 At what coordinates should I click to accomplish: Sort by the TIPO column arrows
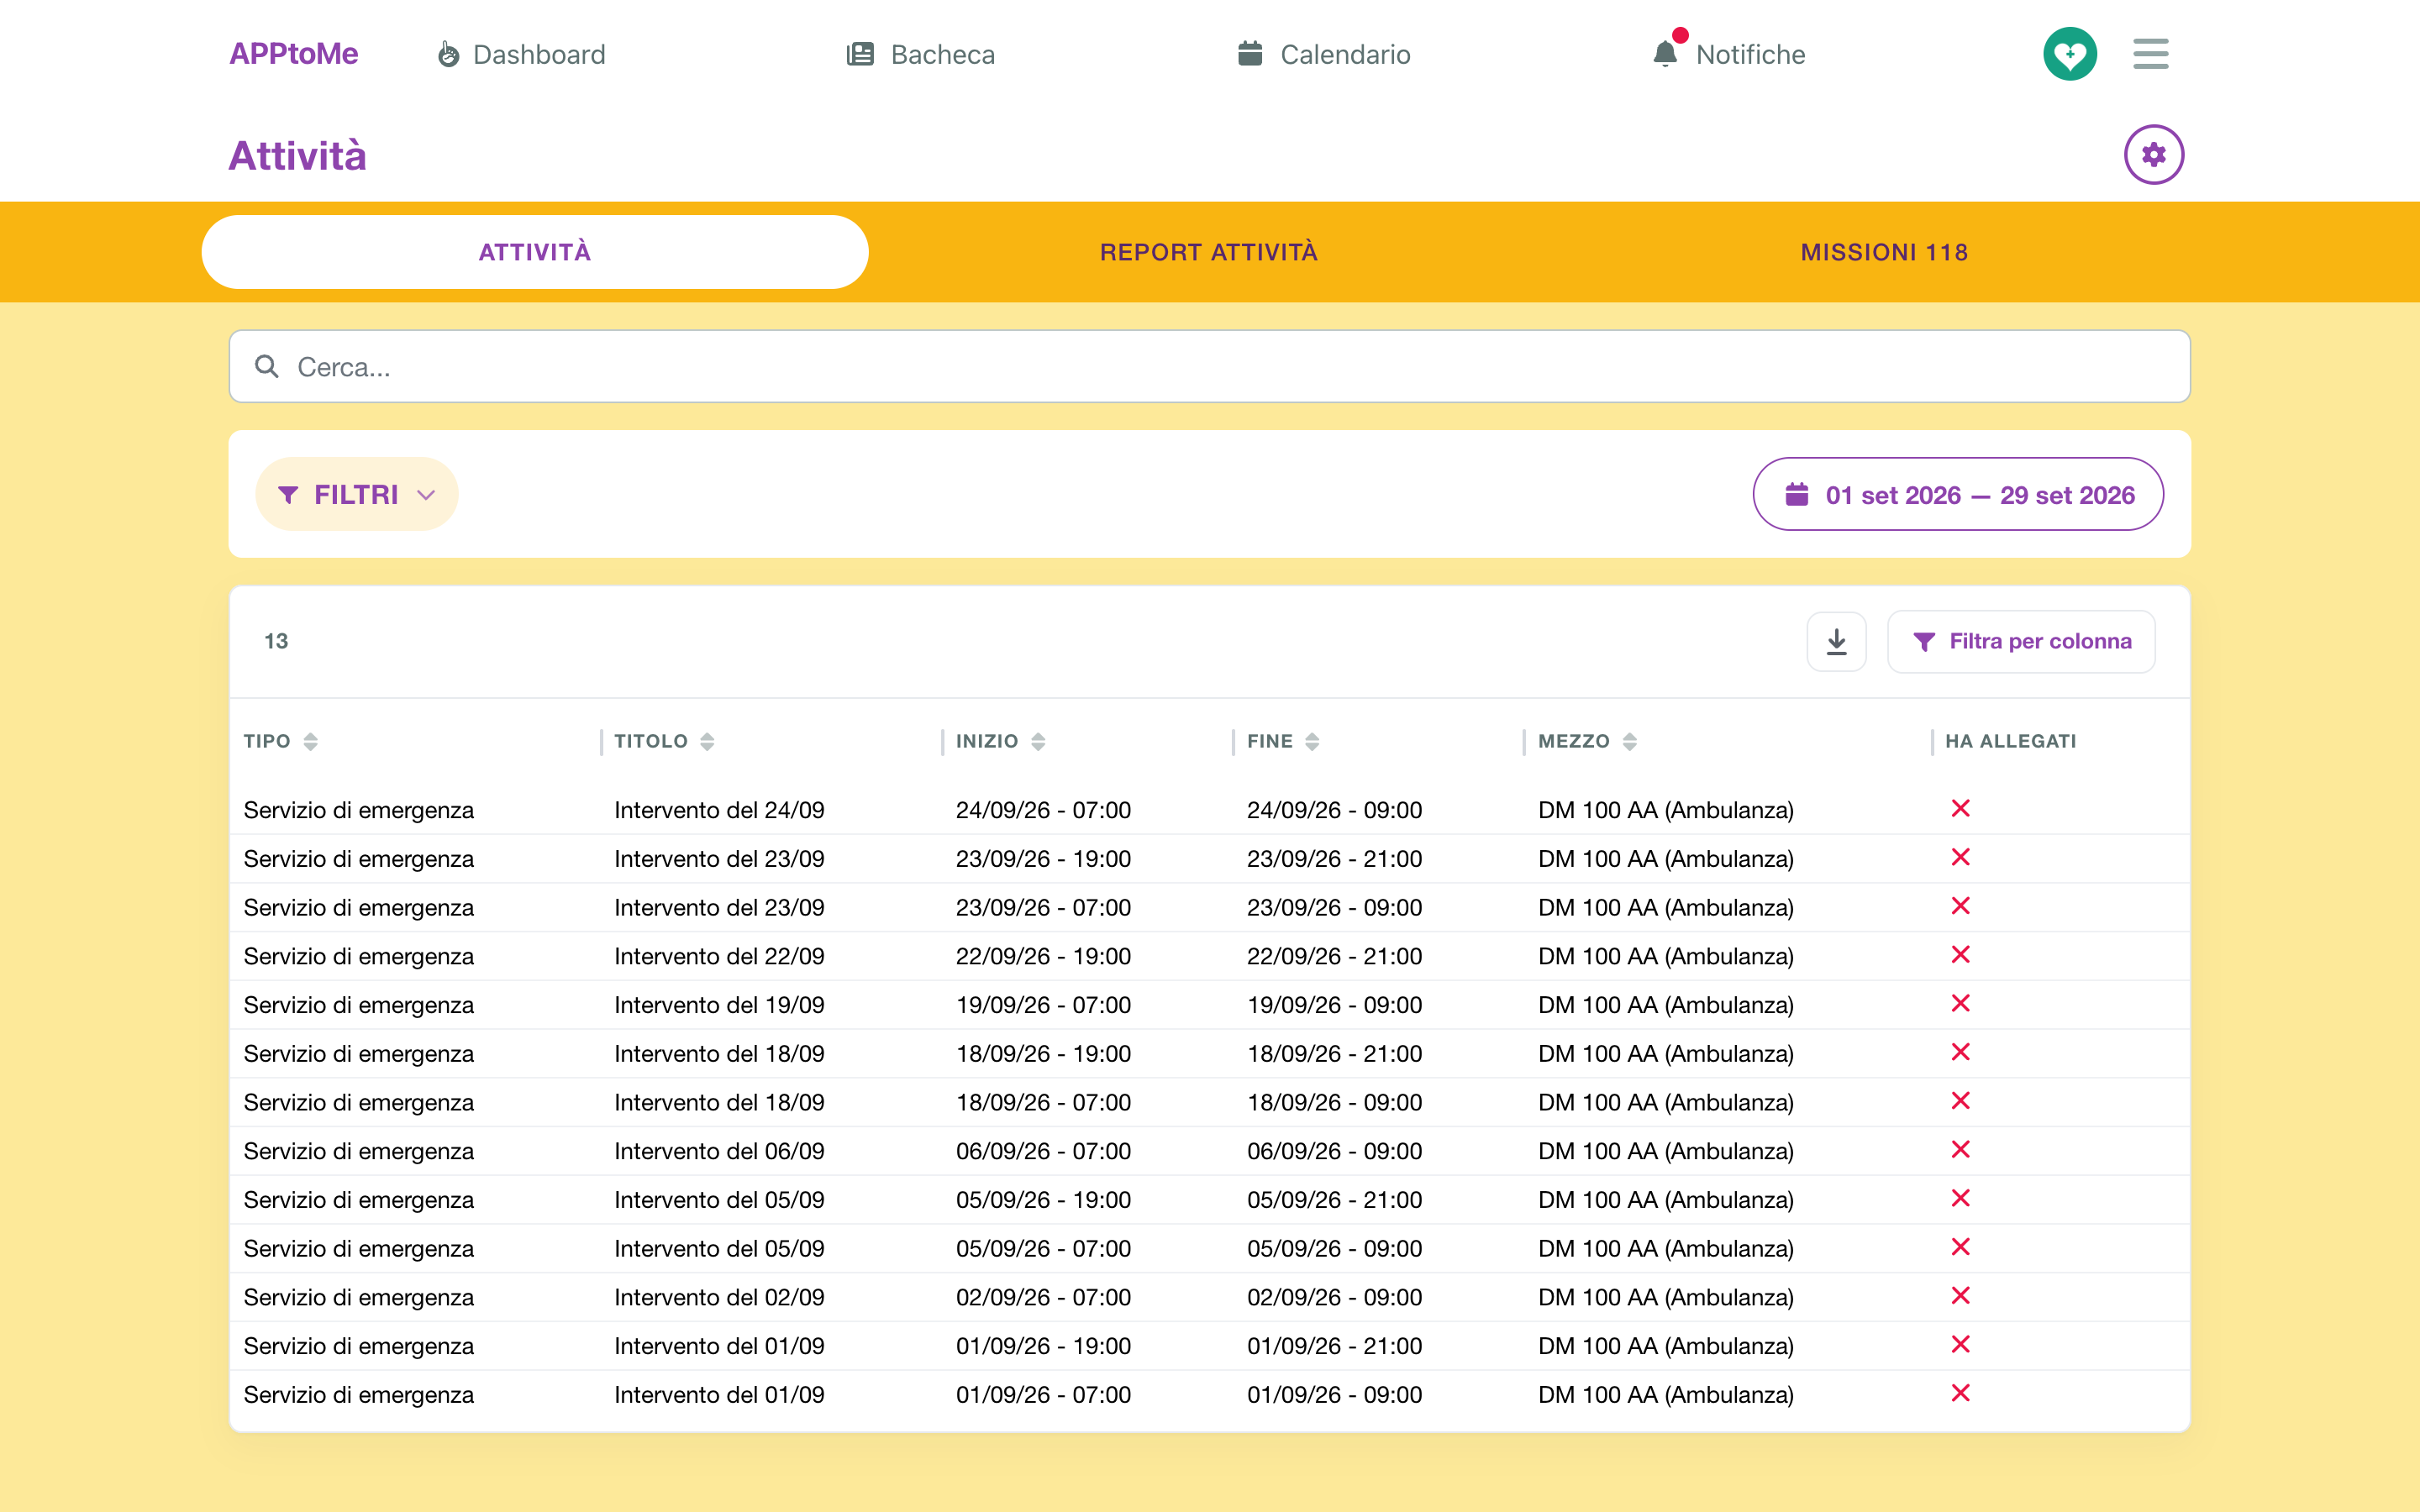point(310,741)
